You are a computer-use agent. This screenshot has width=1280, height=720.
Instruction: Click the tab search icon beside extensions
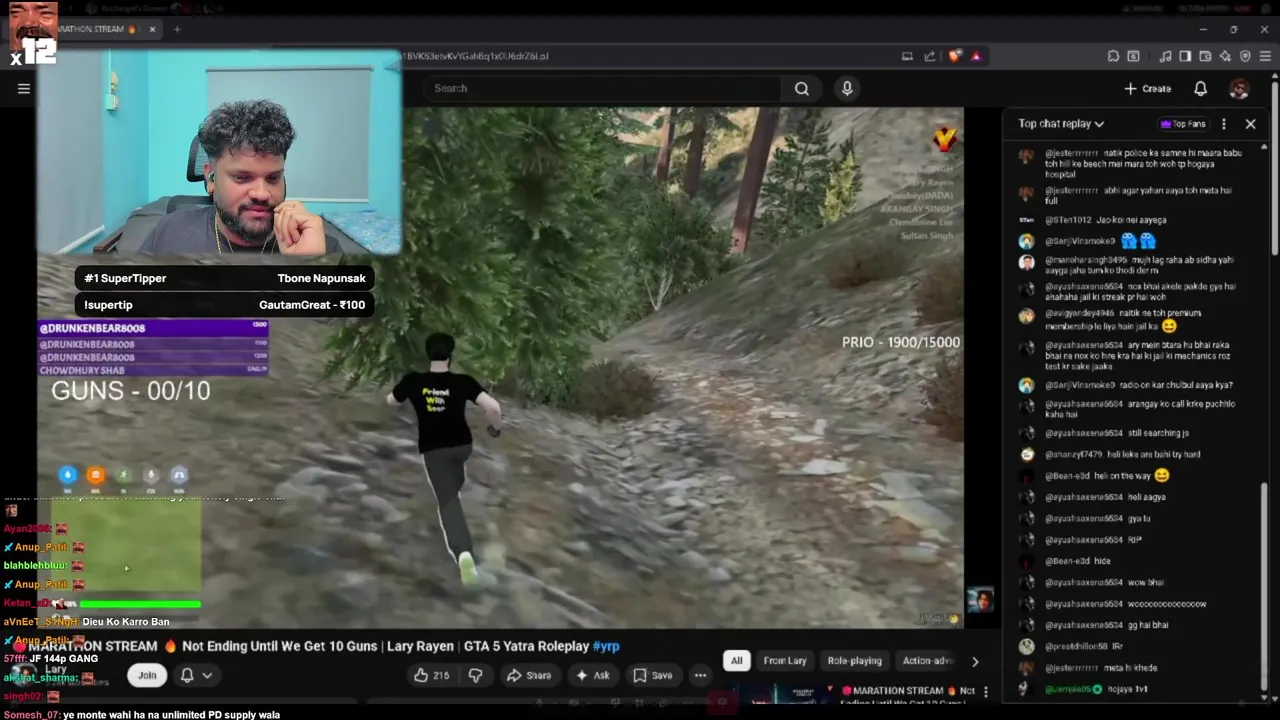[x=1133, y=56]
